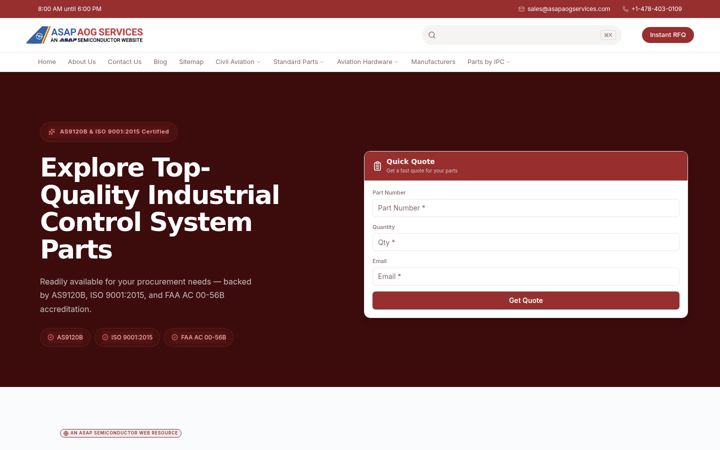720x450 pixels.
Task: Click the AS9120B checkmark badge icon
Action: pyautogui.click(x=51, y=337)
